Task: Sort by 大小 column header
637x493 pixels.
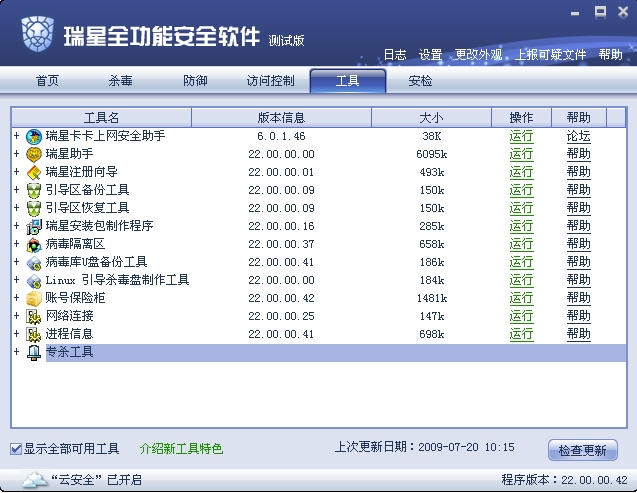Action: (431, 118)
